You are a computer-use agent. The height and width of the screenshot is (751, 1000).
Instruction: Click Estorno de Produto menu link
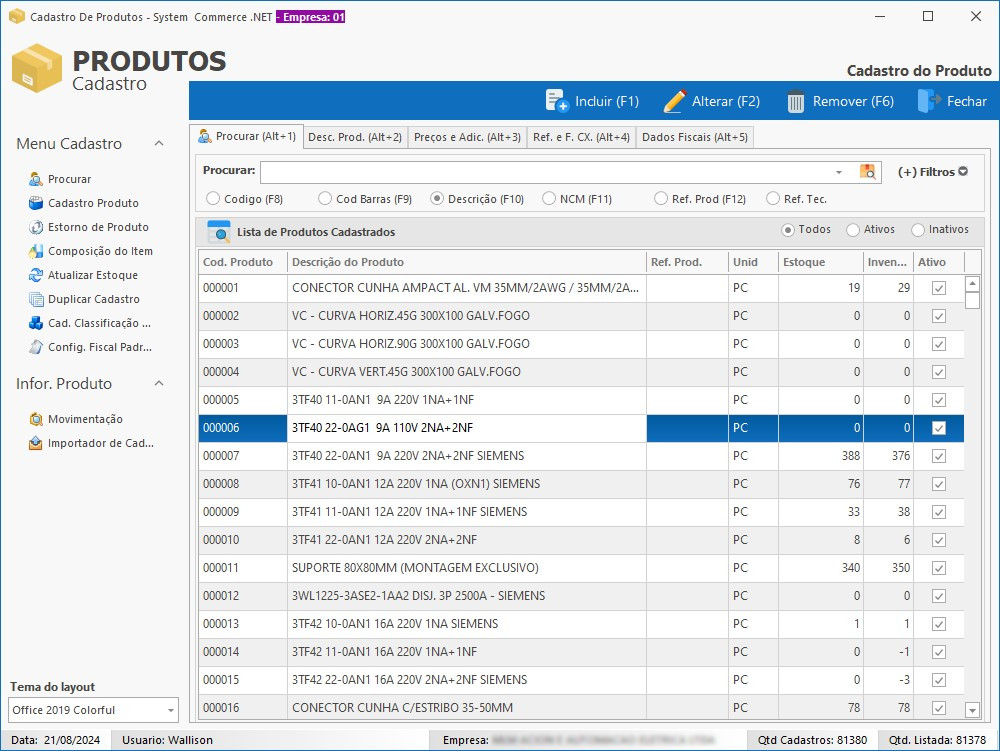pos(98,227)
